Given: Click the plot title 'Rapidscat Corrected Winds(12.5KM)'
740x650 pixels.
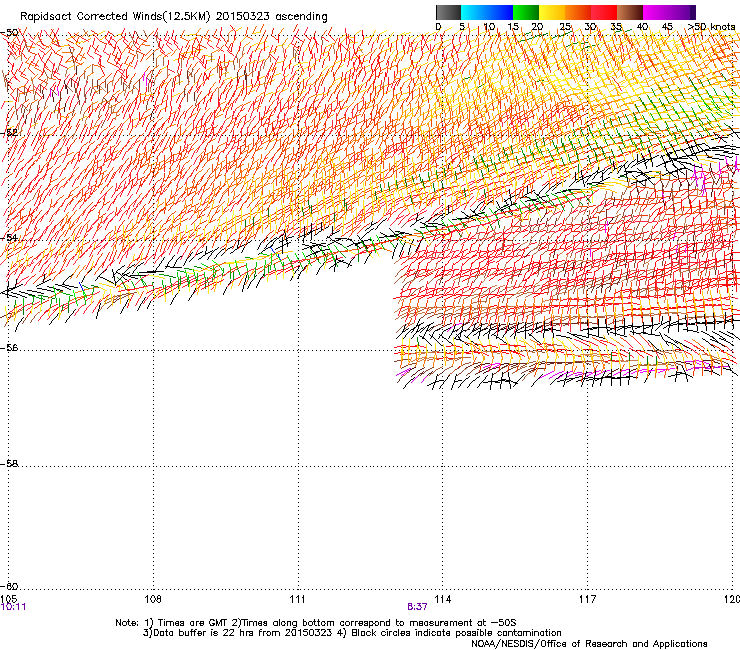Looking at the screenshot, I should coord(115,17).
